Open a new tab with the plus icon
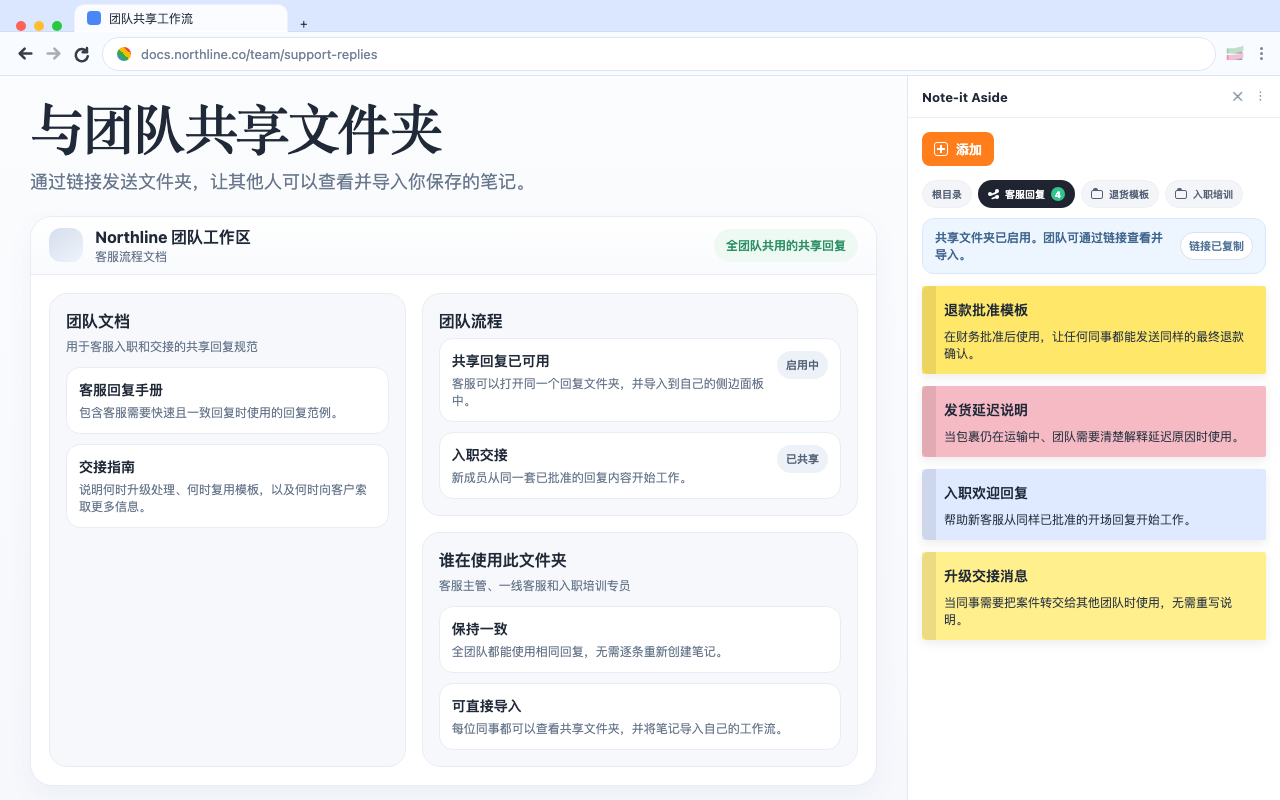The width and height of the screenshot is (1280, 800). 303,24
